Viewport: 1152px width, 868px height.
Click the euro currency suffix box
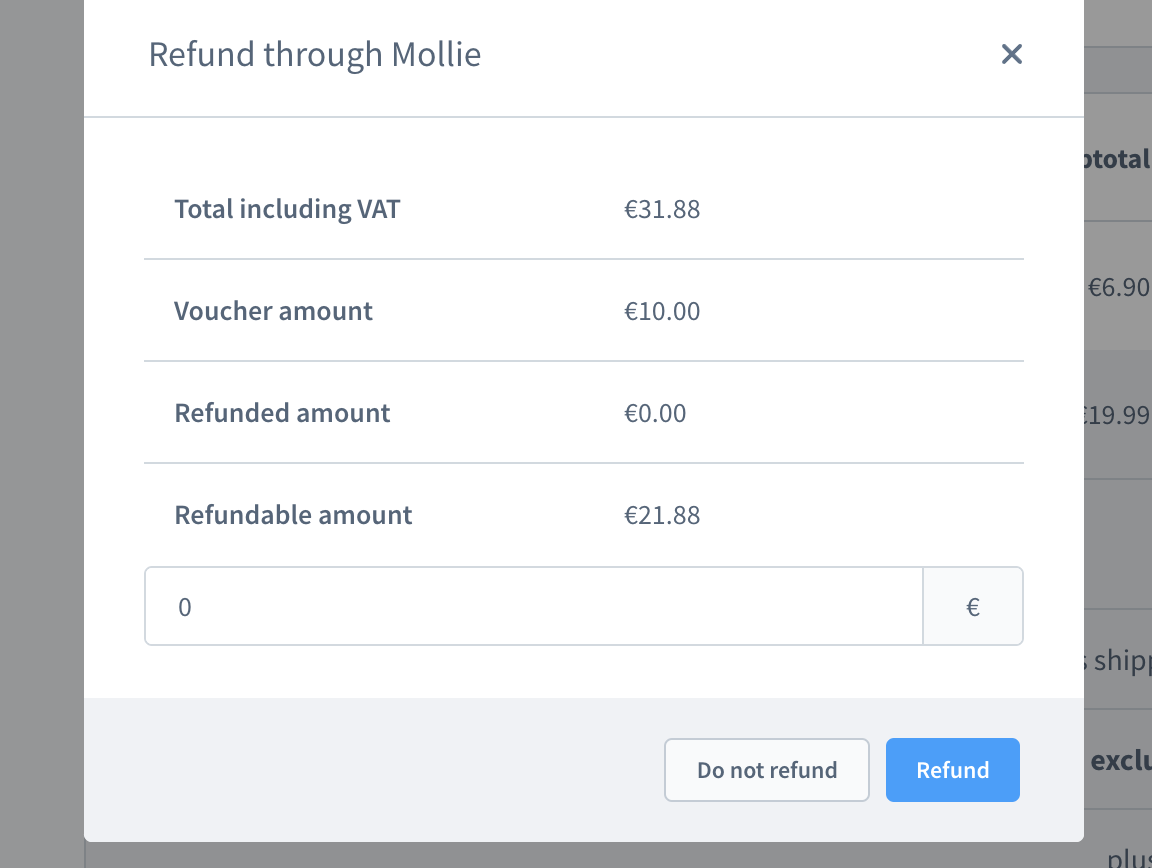(x=973, y=607)
